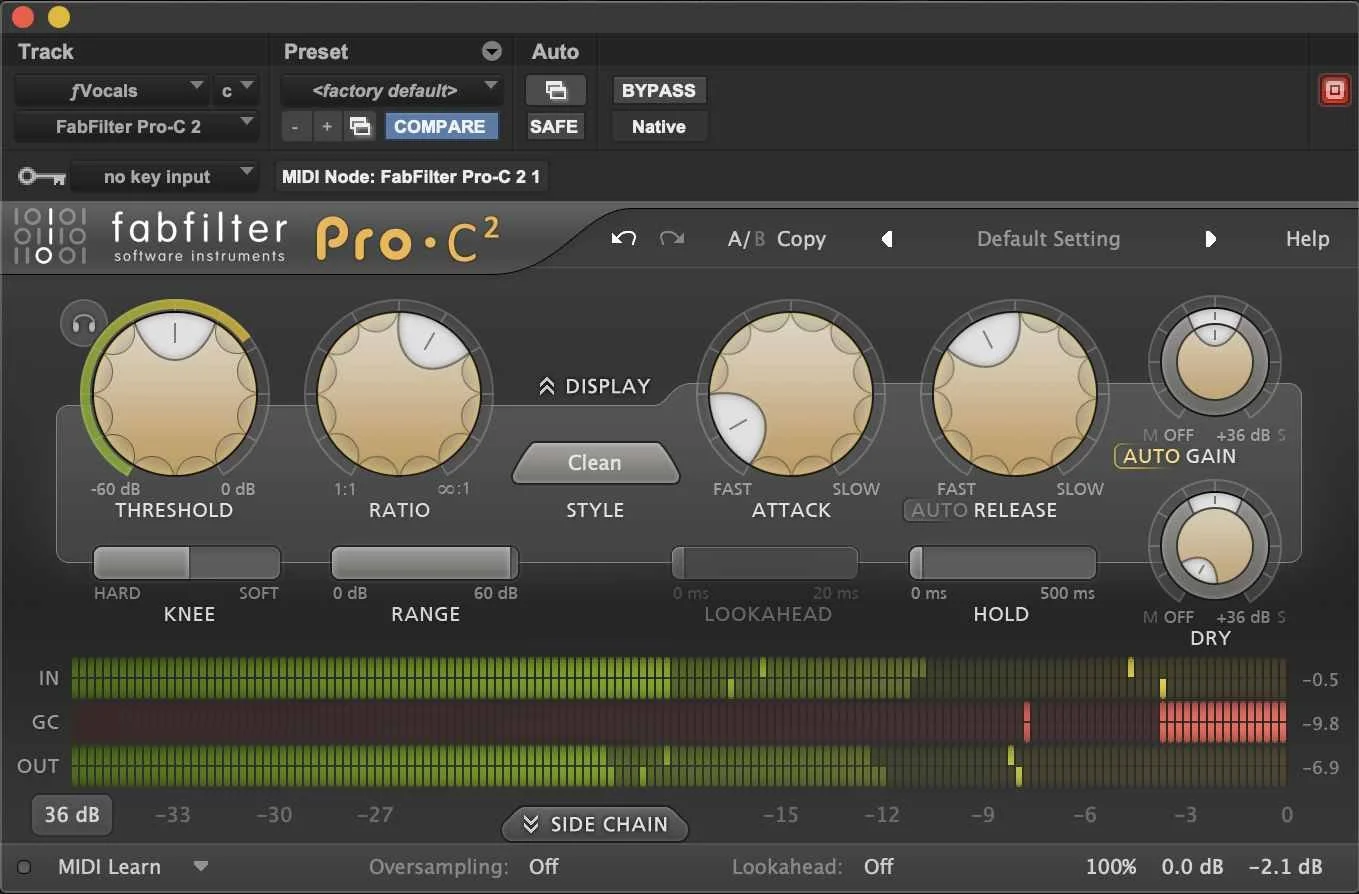Open the factory default preset dropdown
The image size is (1359, 894).
391,90
